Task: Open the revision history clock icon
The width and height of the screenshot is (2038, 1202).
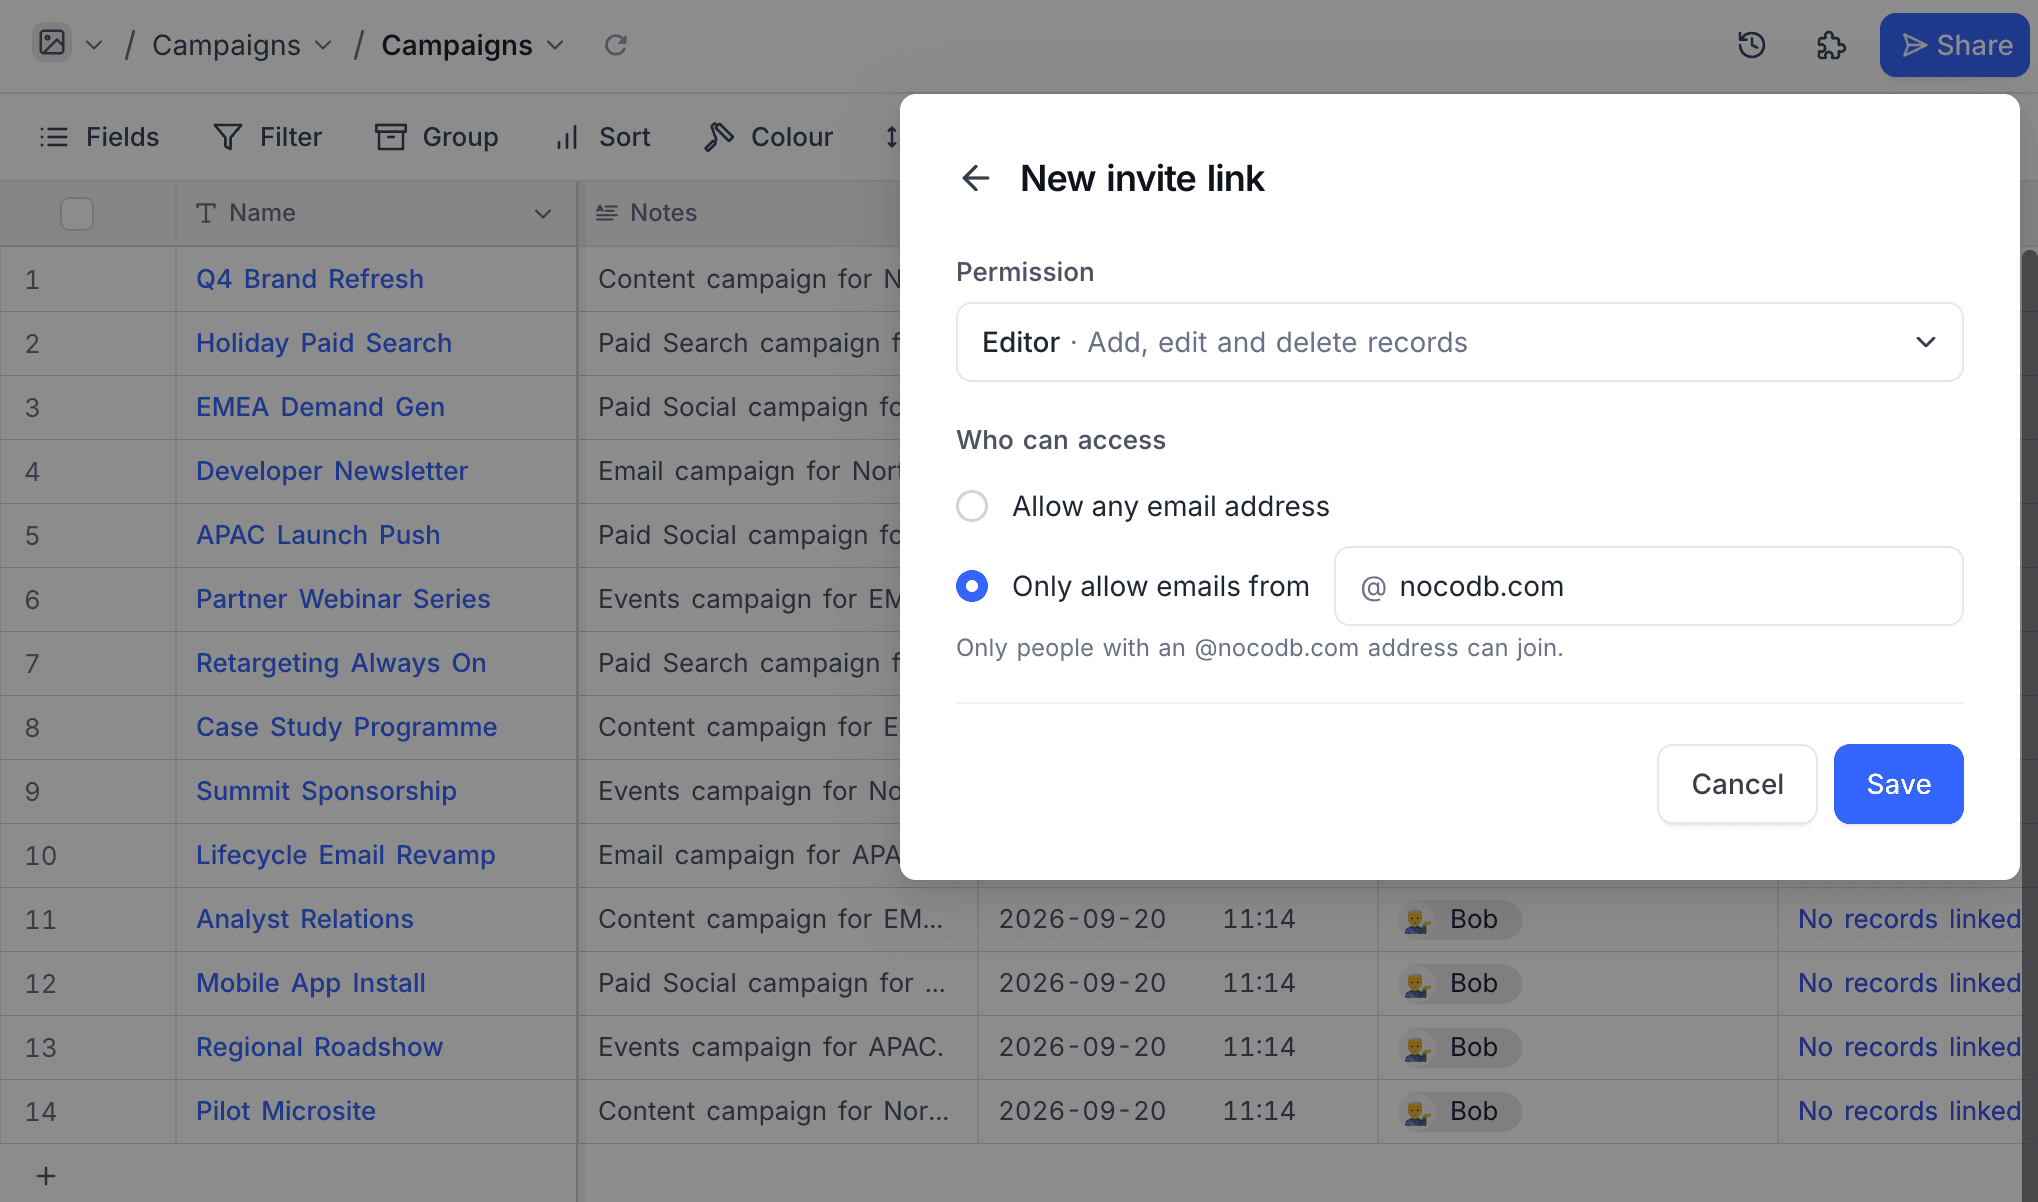Action: pos(1752,45)
